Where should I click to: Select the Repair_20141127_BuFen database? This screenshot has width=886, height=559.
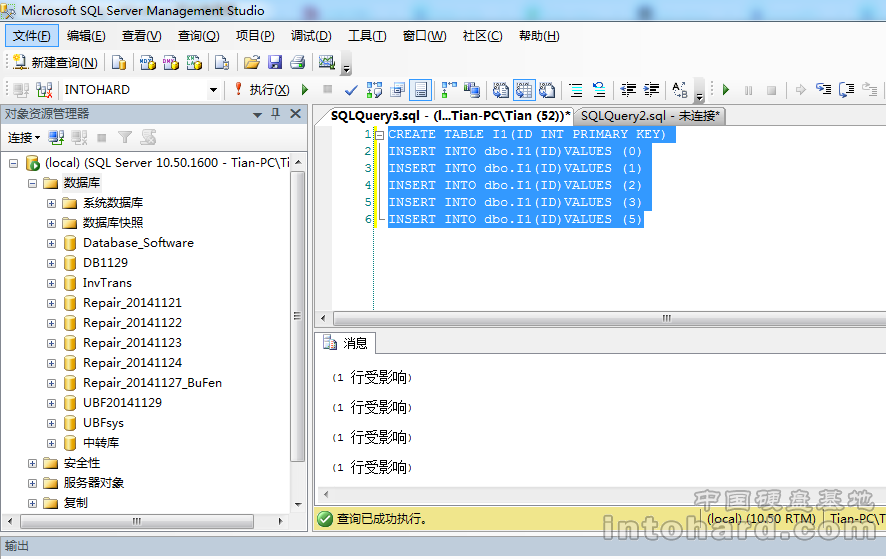click(x=152, y=383)
